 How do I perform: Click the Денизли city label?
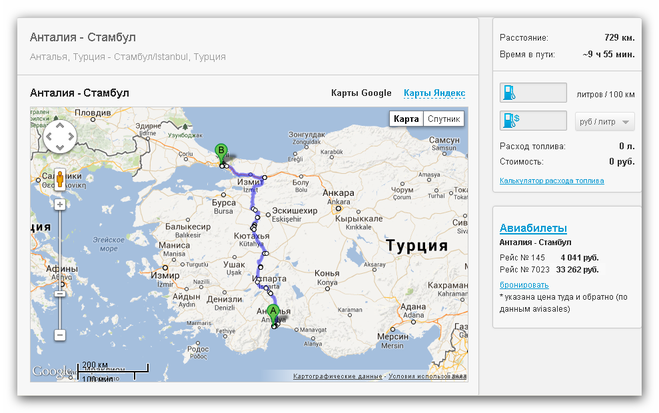[x=224, y=299]
